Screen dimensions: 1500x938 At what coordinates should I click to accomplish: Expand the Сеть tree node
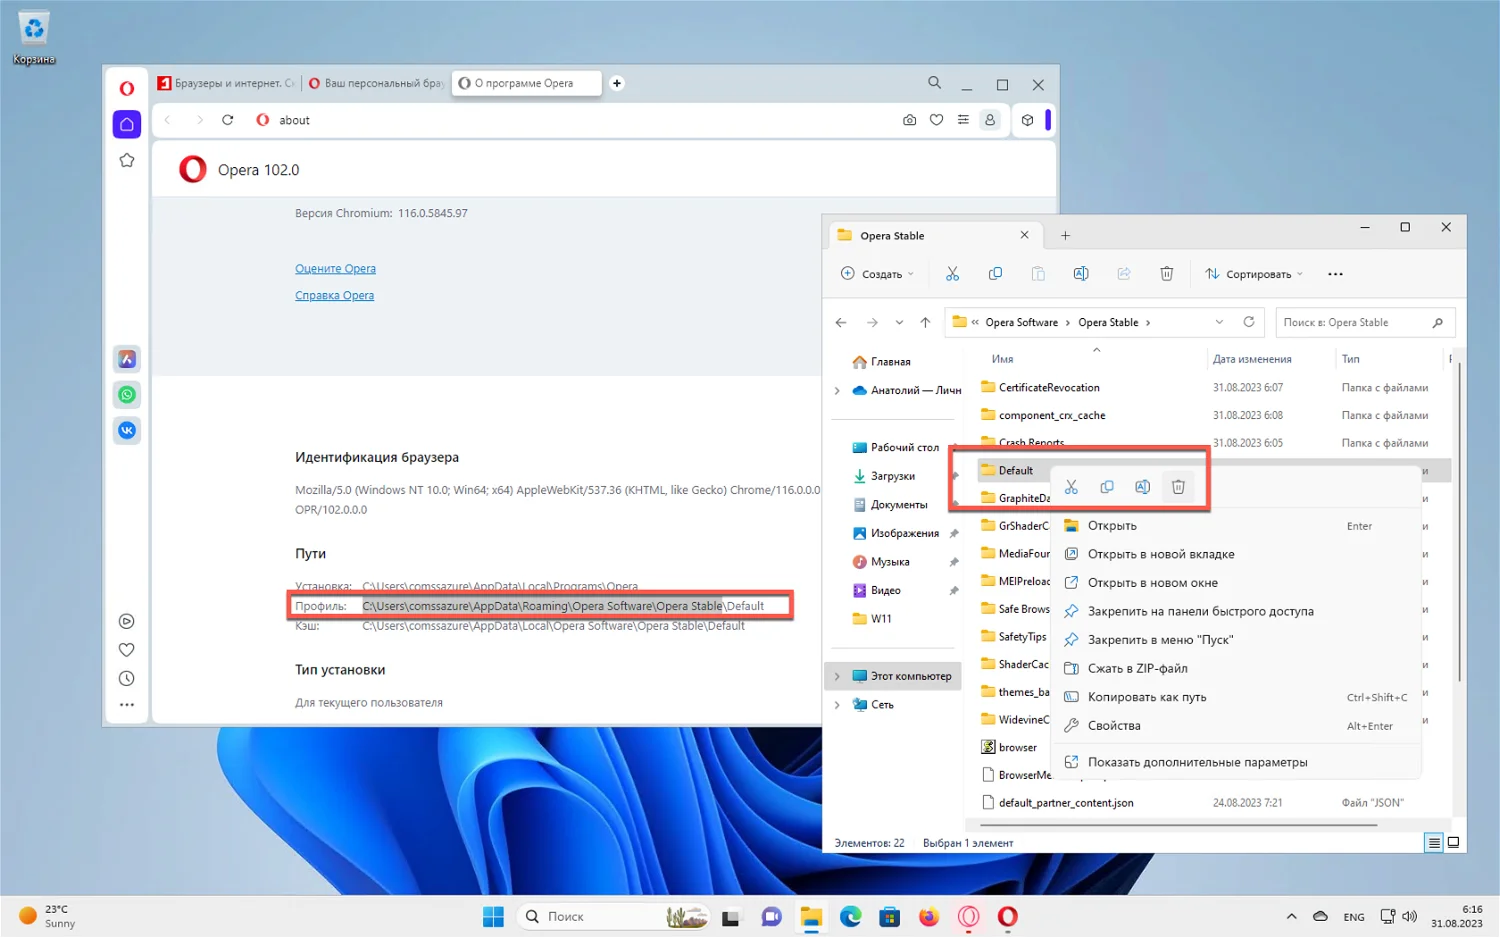pyautogui.click(x=837, y=705)
